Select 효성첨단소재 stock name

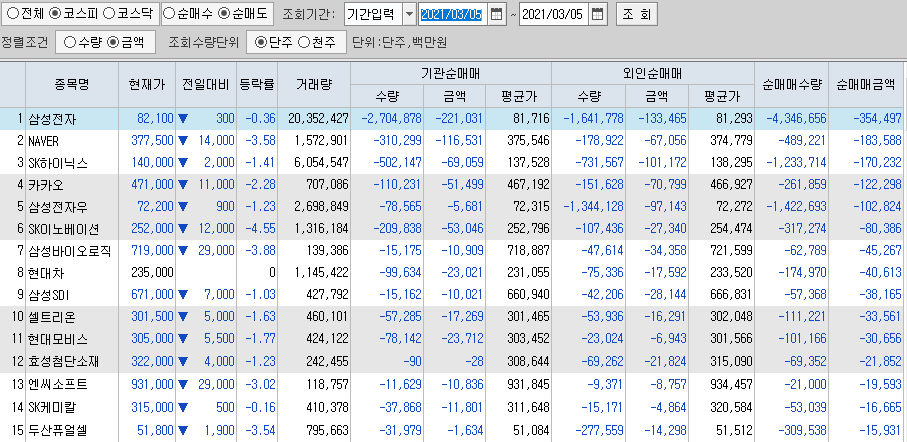(64, 362)
